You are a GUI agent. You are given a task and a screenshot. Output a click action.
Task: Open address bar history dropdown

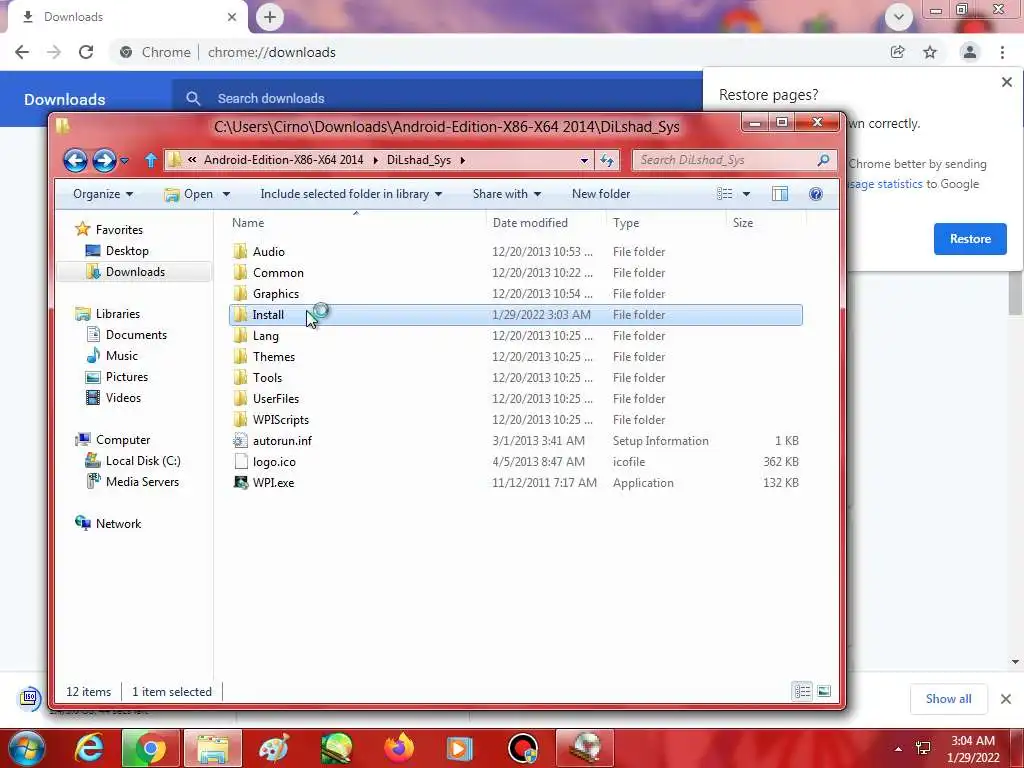[x=584, y=160]
